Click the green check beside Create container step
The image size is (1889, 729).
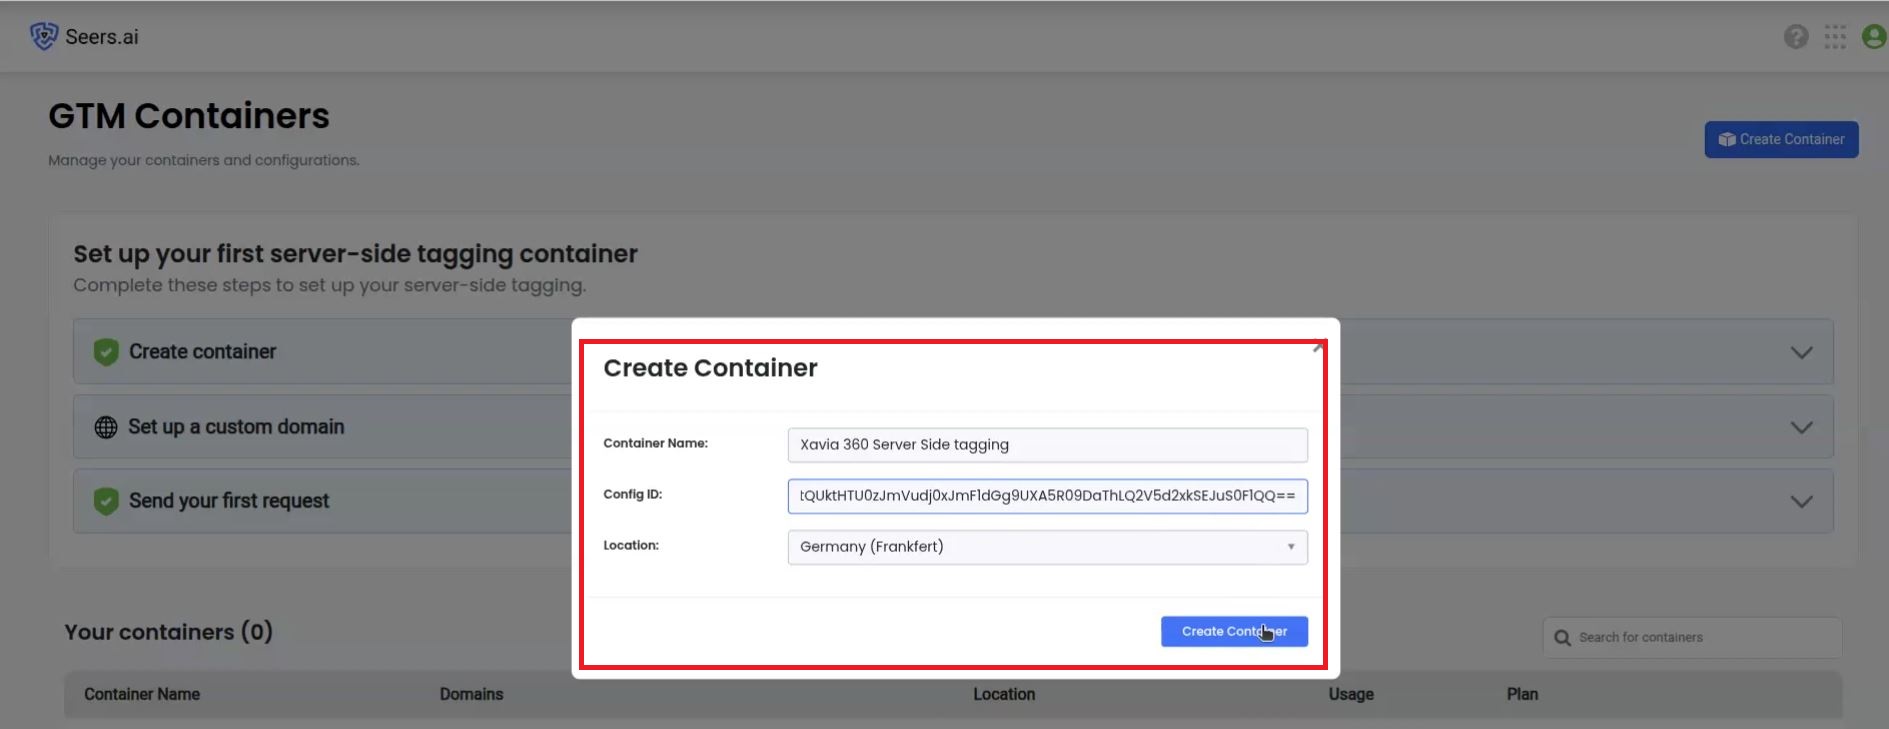106,352
